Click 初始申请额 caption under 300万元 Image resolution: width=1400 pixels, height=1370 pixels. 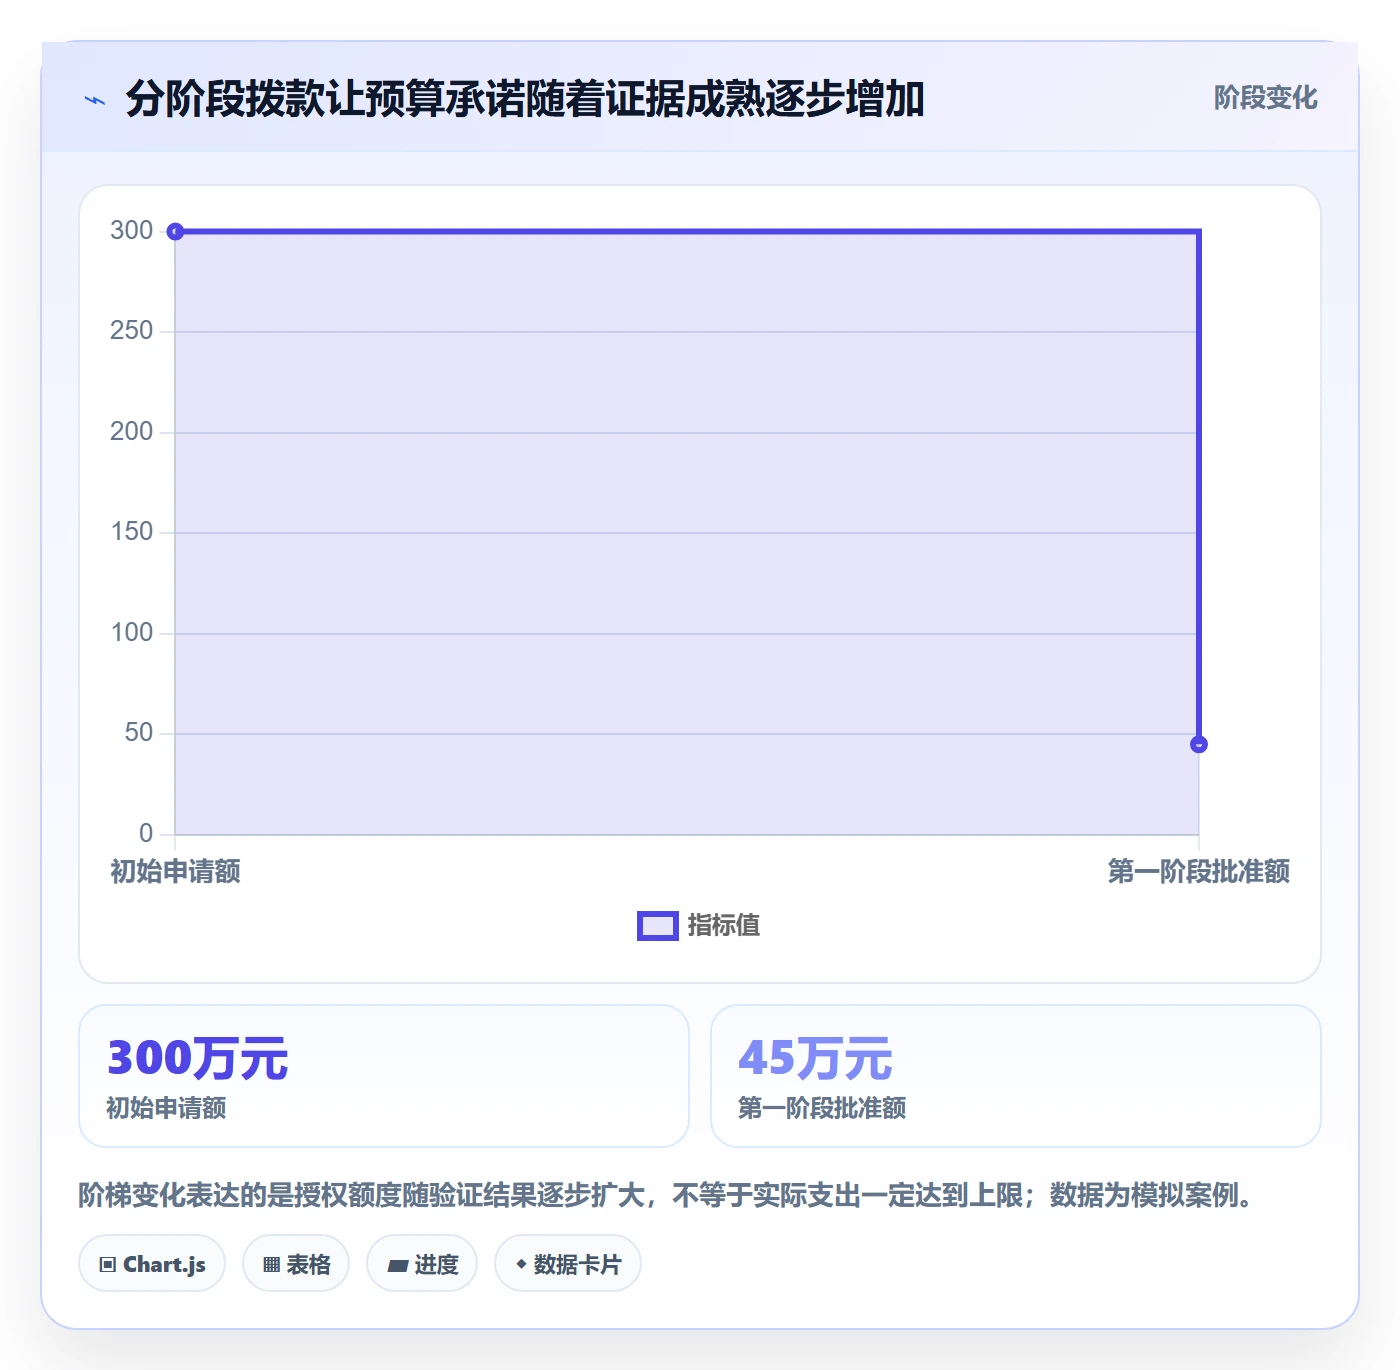click(167, 1108)
